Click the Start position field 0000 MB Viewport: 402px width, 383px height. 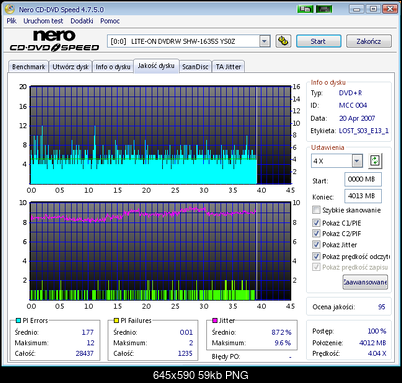pyautogui.click(x=363, y=179)
